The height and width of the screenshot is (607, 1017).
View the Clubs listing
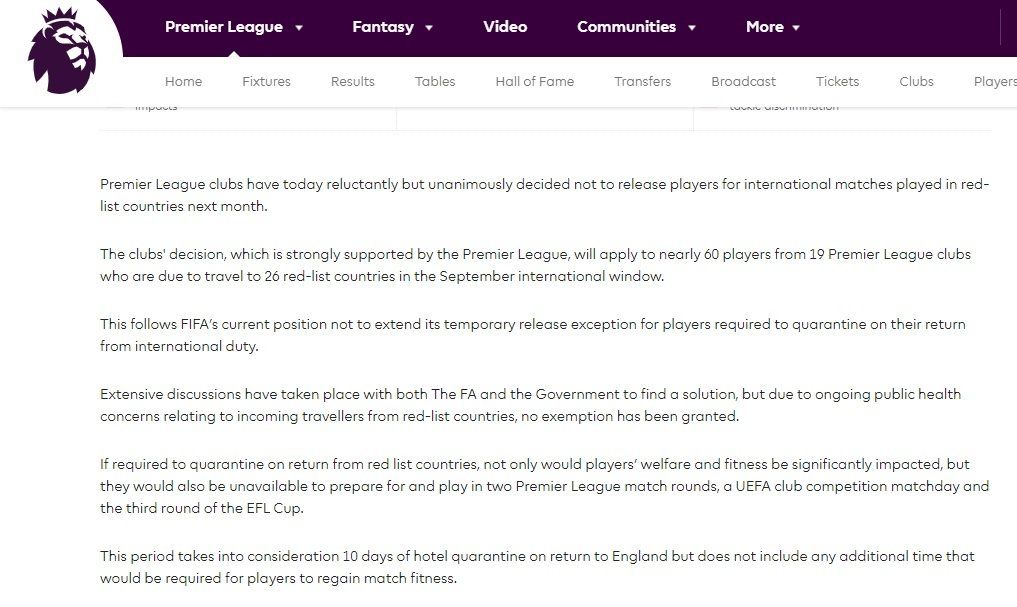915,81
